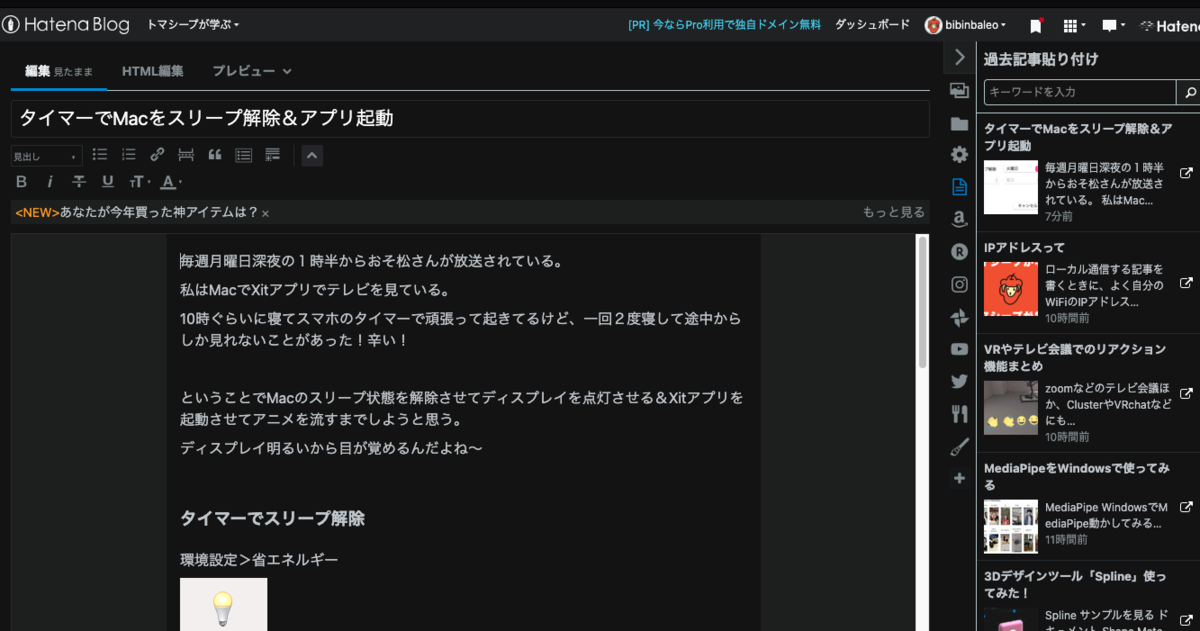The image size is (1200, 631).
Task: Insert a table of contents
Action: pyautogui.click(x=243, y=155)
